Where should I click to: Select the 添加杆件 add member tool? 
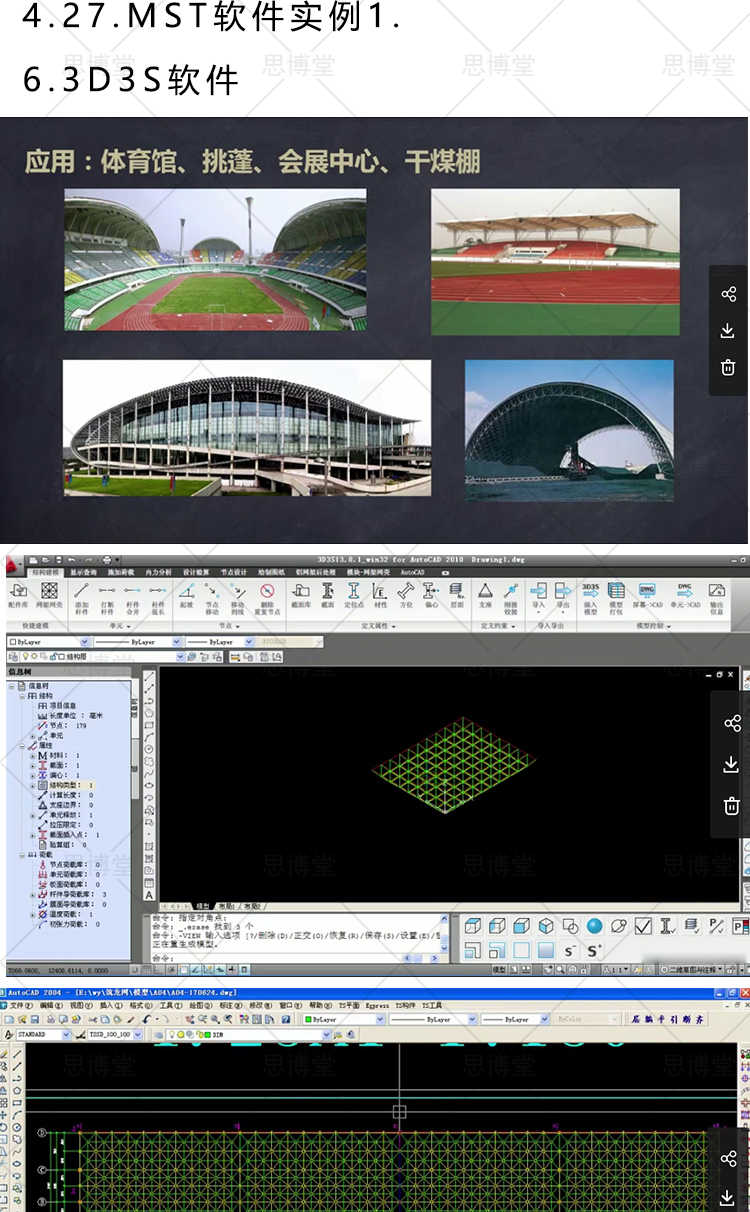point(82,594)
